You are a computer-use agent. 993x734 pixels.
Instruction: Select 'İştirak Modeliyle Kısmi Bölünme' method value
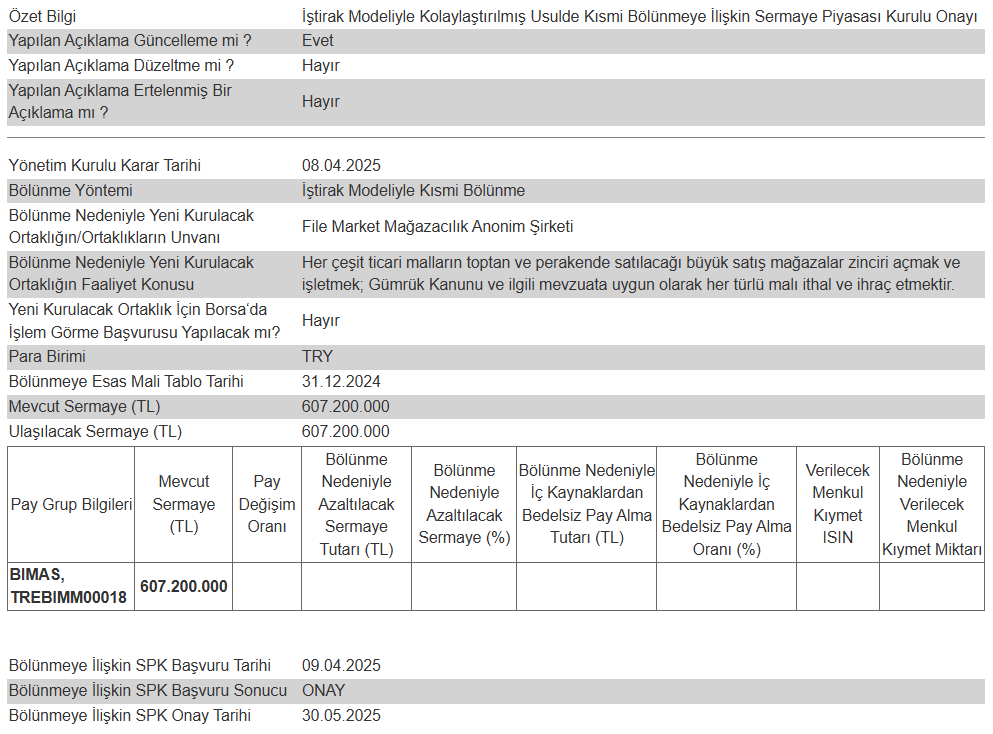(413, 191)
